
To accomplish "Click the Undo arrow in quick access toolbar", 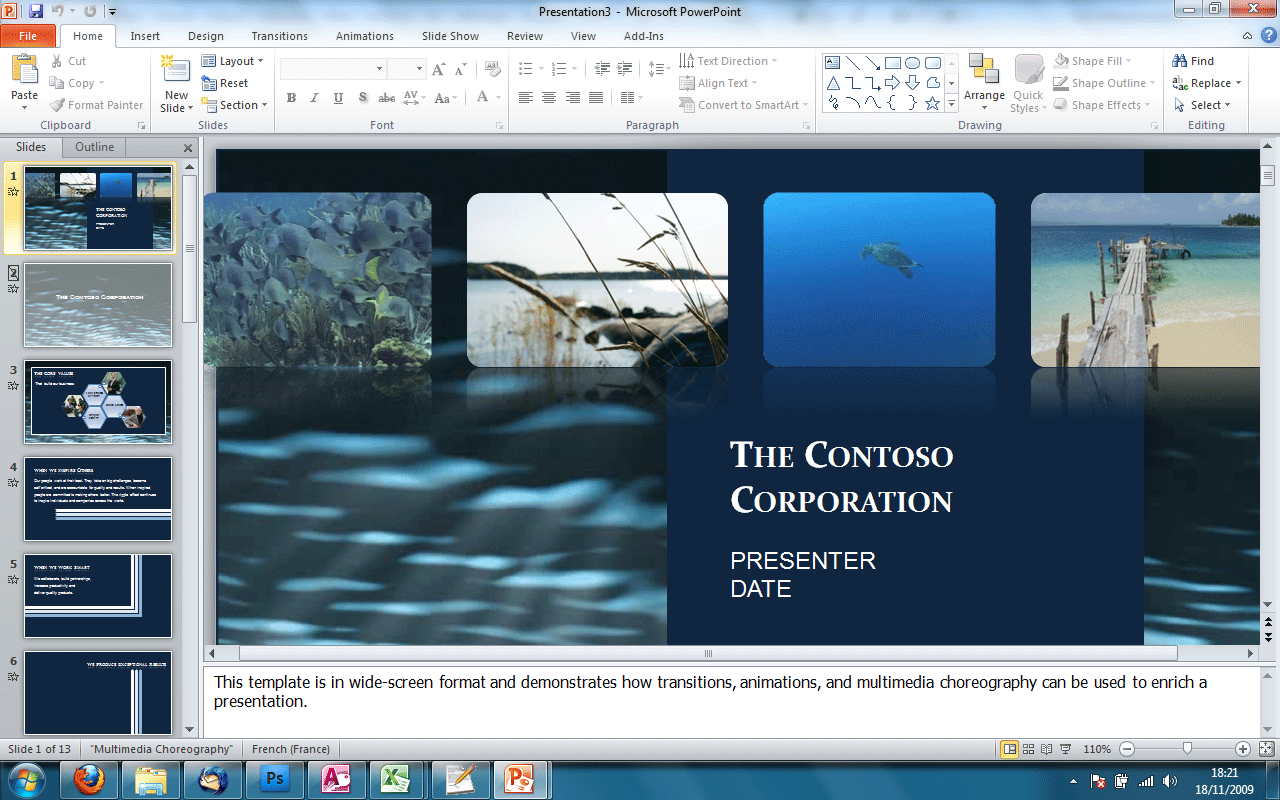I will point(58,11).
